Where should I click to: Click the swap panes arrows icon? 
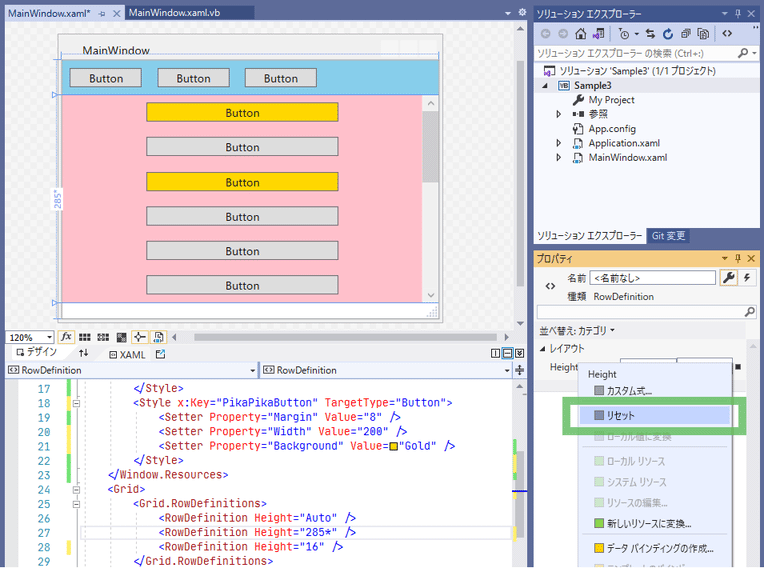click(84, 354)
